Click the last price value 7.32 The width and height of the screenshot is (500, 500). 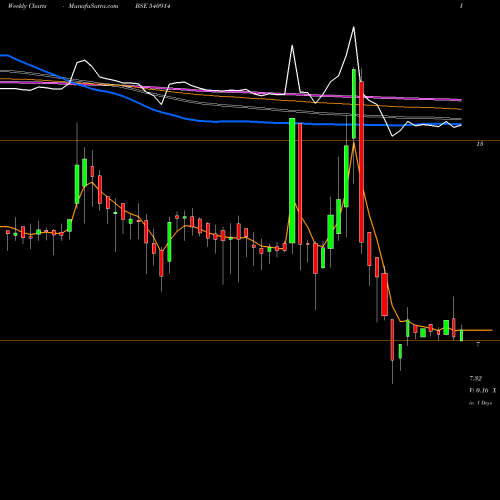476,378
